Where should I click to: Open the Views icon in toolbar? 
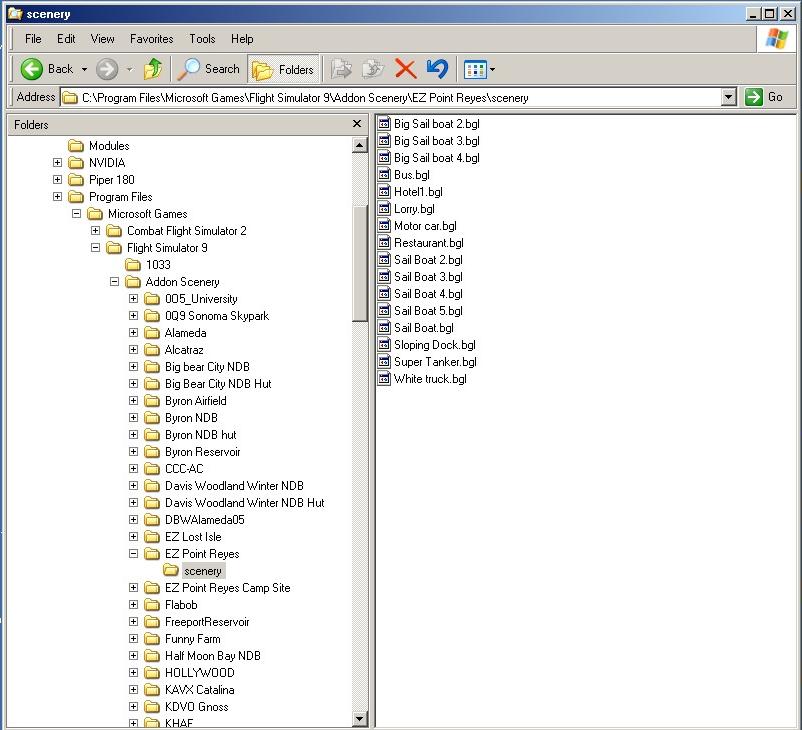475,69
